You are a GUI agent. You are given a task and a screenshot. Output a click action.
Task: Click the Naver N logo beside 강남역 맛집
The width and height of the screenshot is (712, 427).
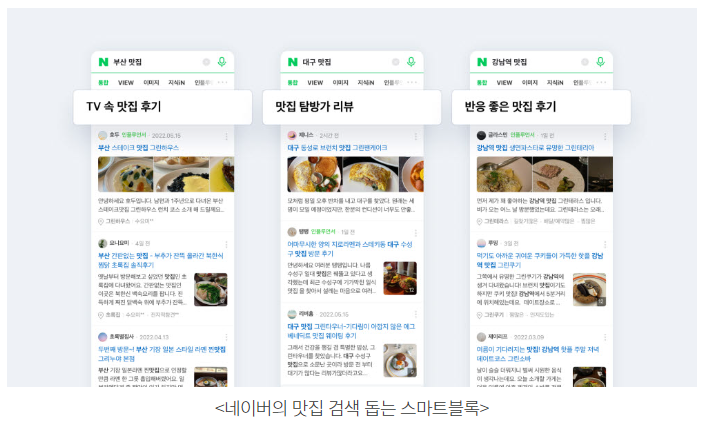click(482, 62)
